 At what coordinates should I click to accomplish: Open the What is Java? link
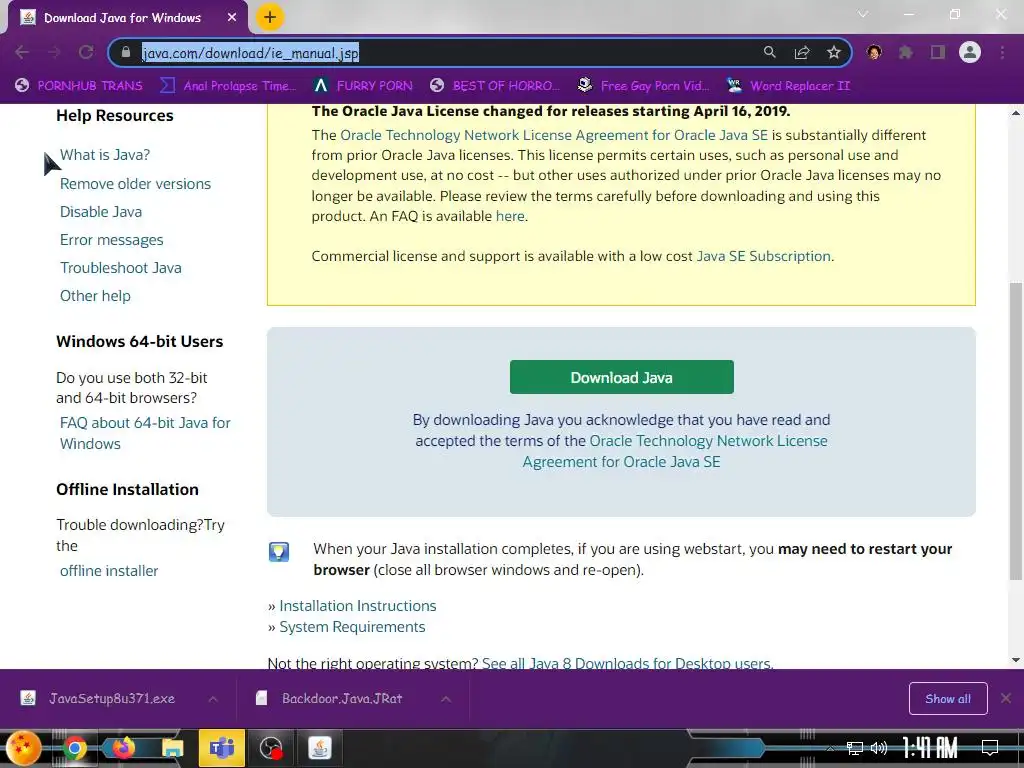tap(104, 155)
